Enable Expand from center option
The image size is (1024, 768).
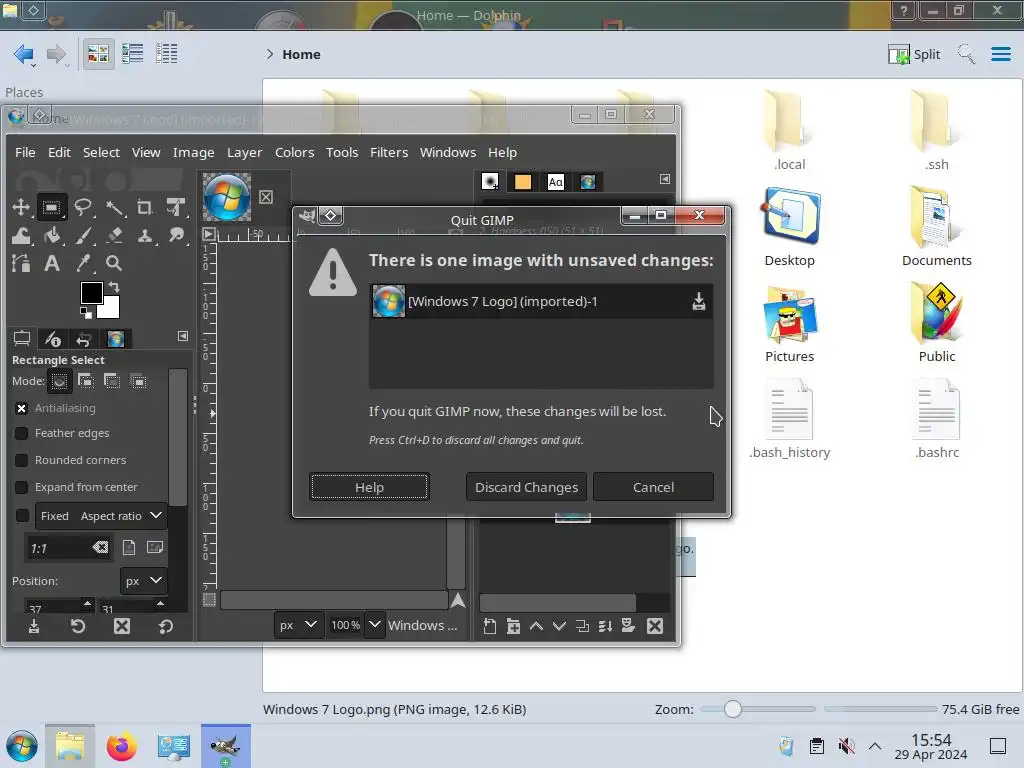tap(22, 487)
